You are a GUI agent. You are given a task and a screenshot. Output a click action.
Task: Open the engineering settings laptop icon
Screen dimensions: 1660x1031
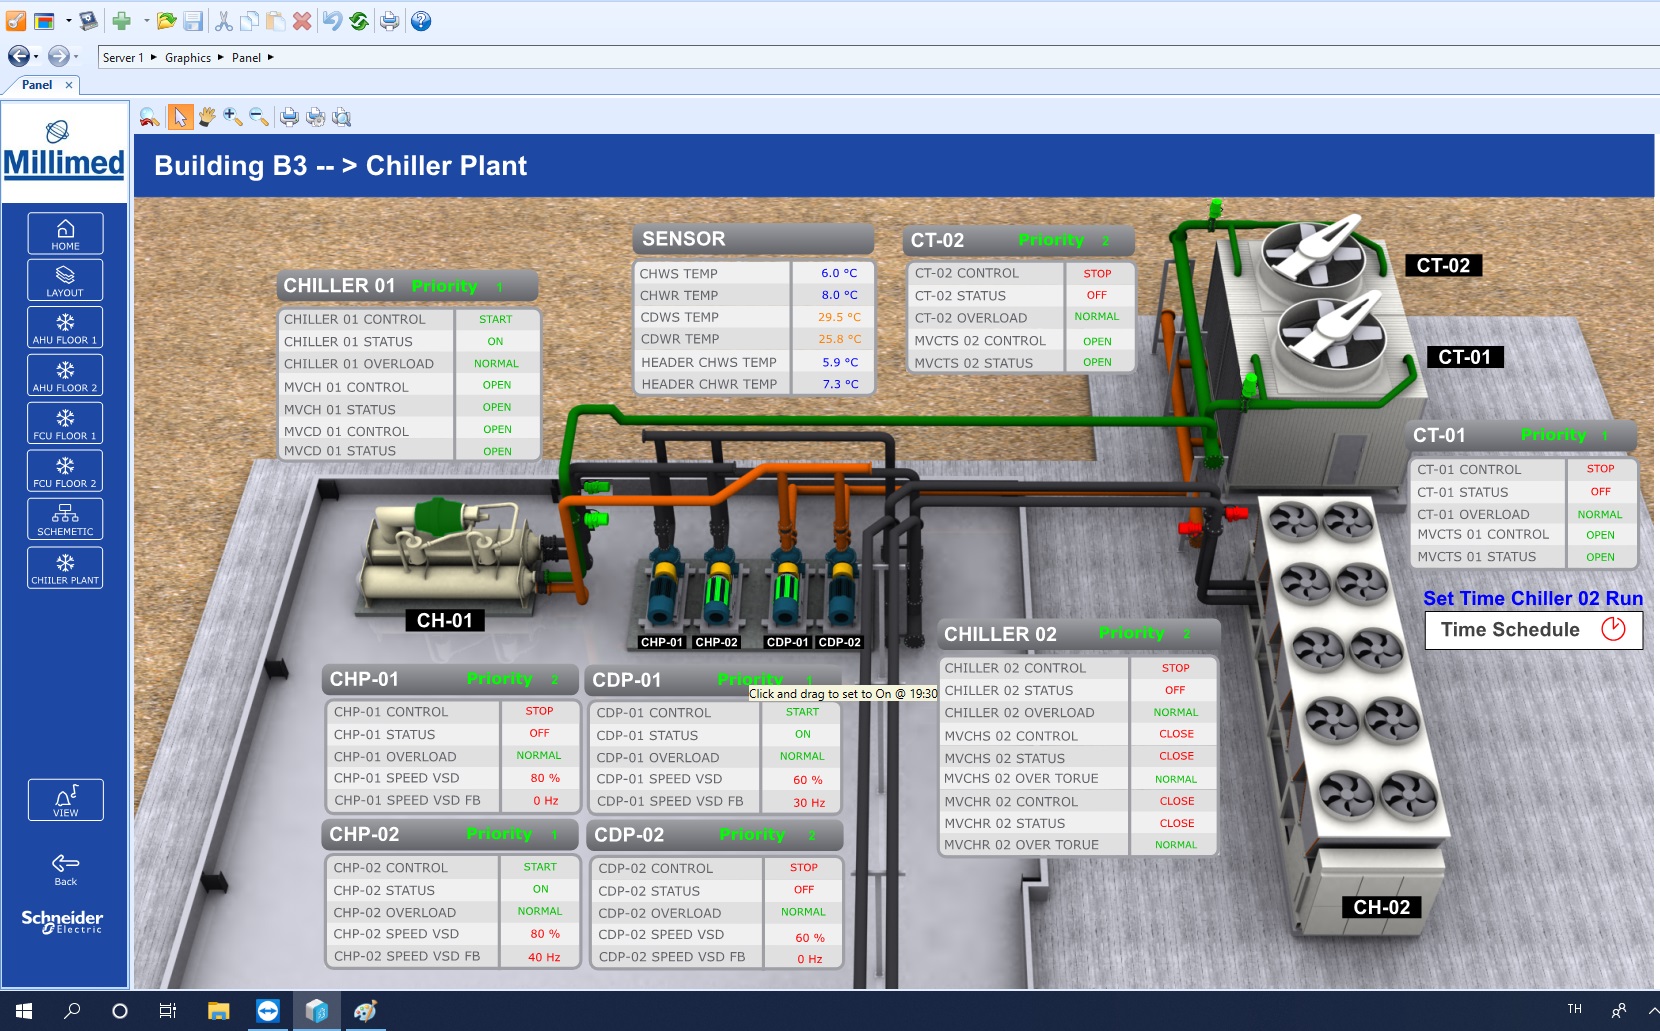coord(89,21)
